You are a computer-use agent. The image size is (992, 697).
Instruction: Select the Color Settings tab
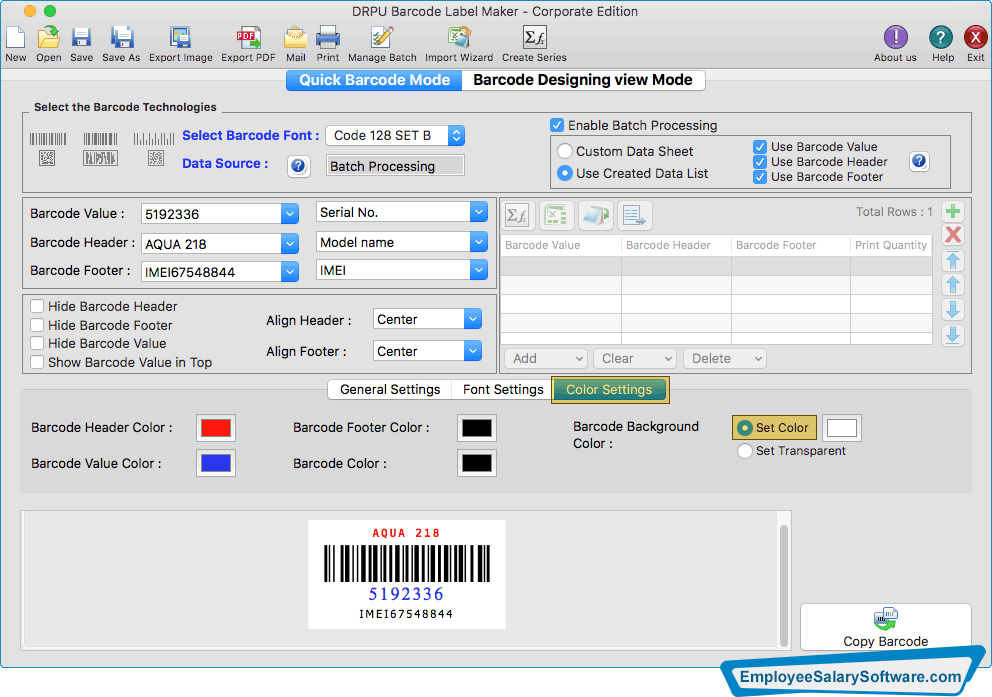point(610,390)
